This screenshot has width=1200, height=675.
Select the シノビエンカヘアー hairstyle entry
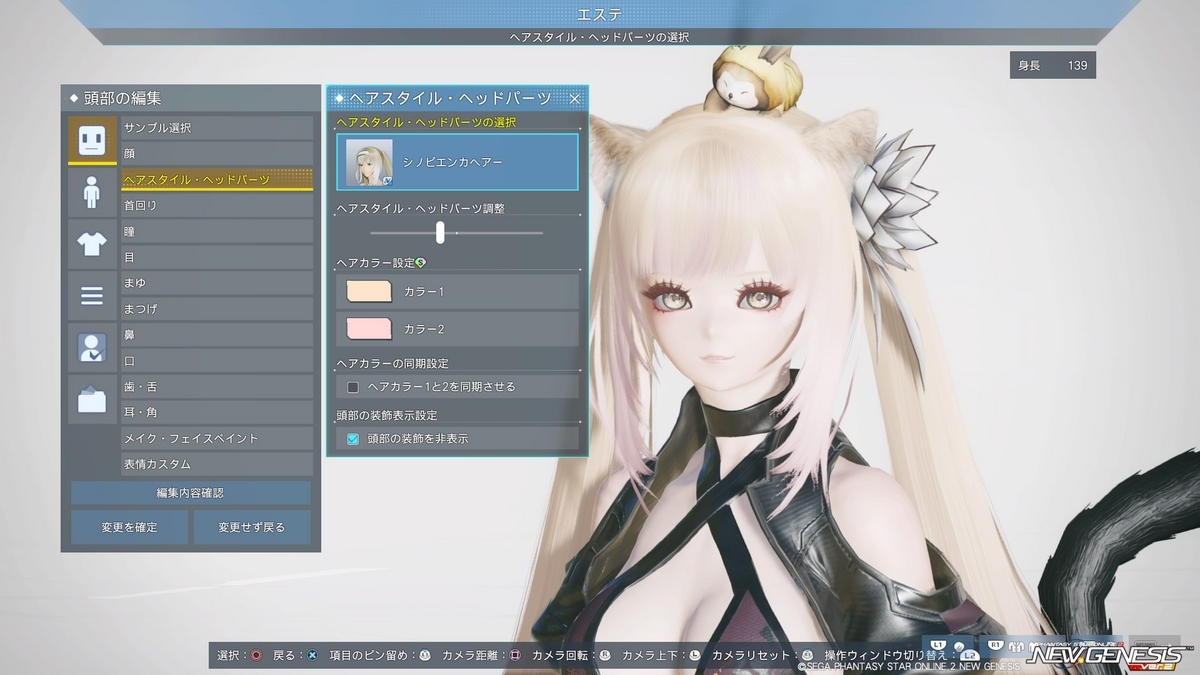[458, 162]
